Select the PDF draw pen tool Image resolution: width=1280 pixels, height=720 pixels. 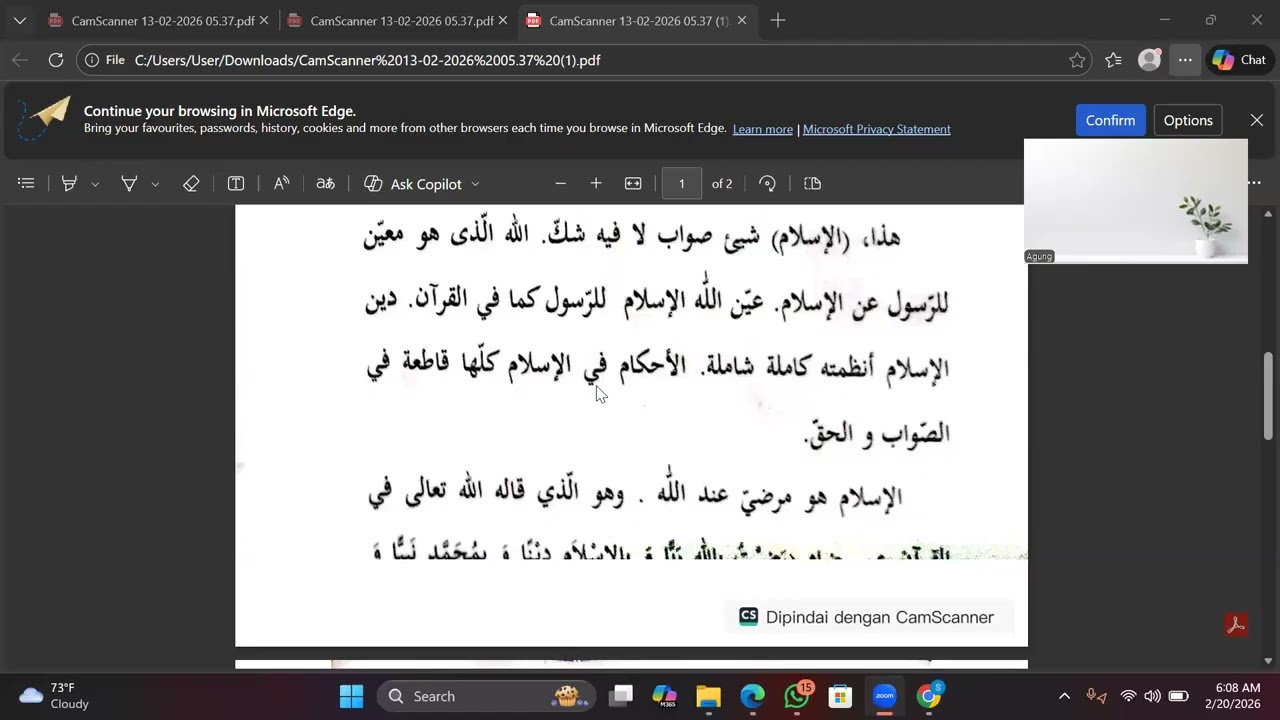click(129, 183)
